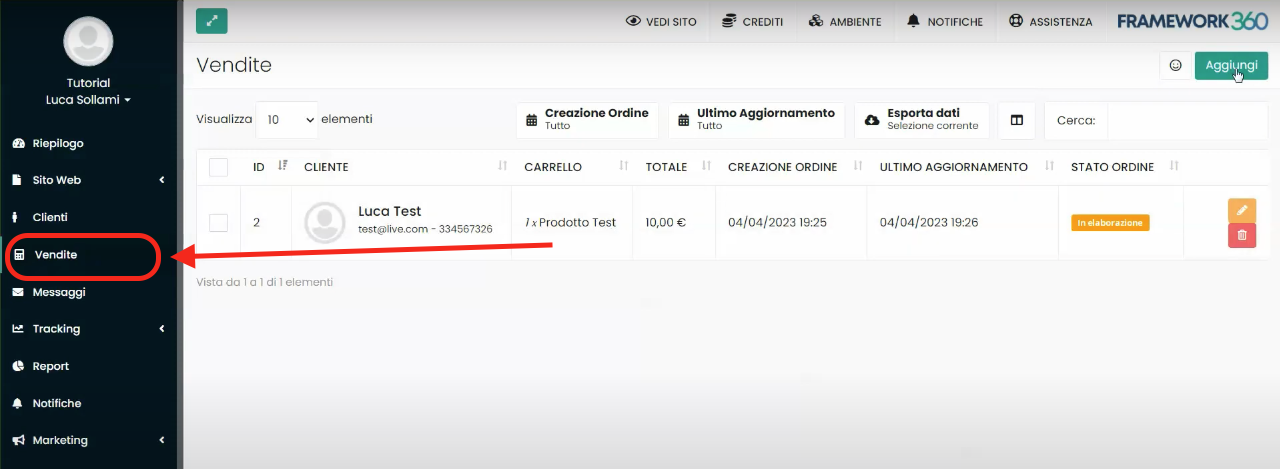Expand Tracking in the sidebar
This screenshot has height=469, width=1280.
pyautogui.click(x=88, y=329)
